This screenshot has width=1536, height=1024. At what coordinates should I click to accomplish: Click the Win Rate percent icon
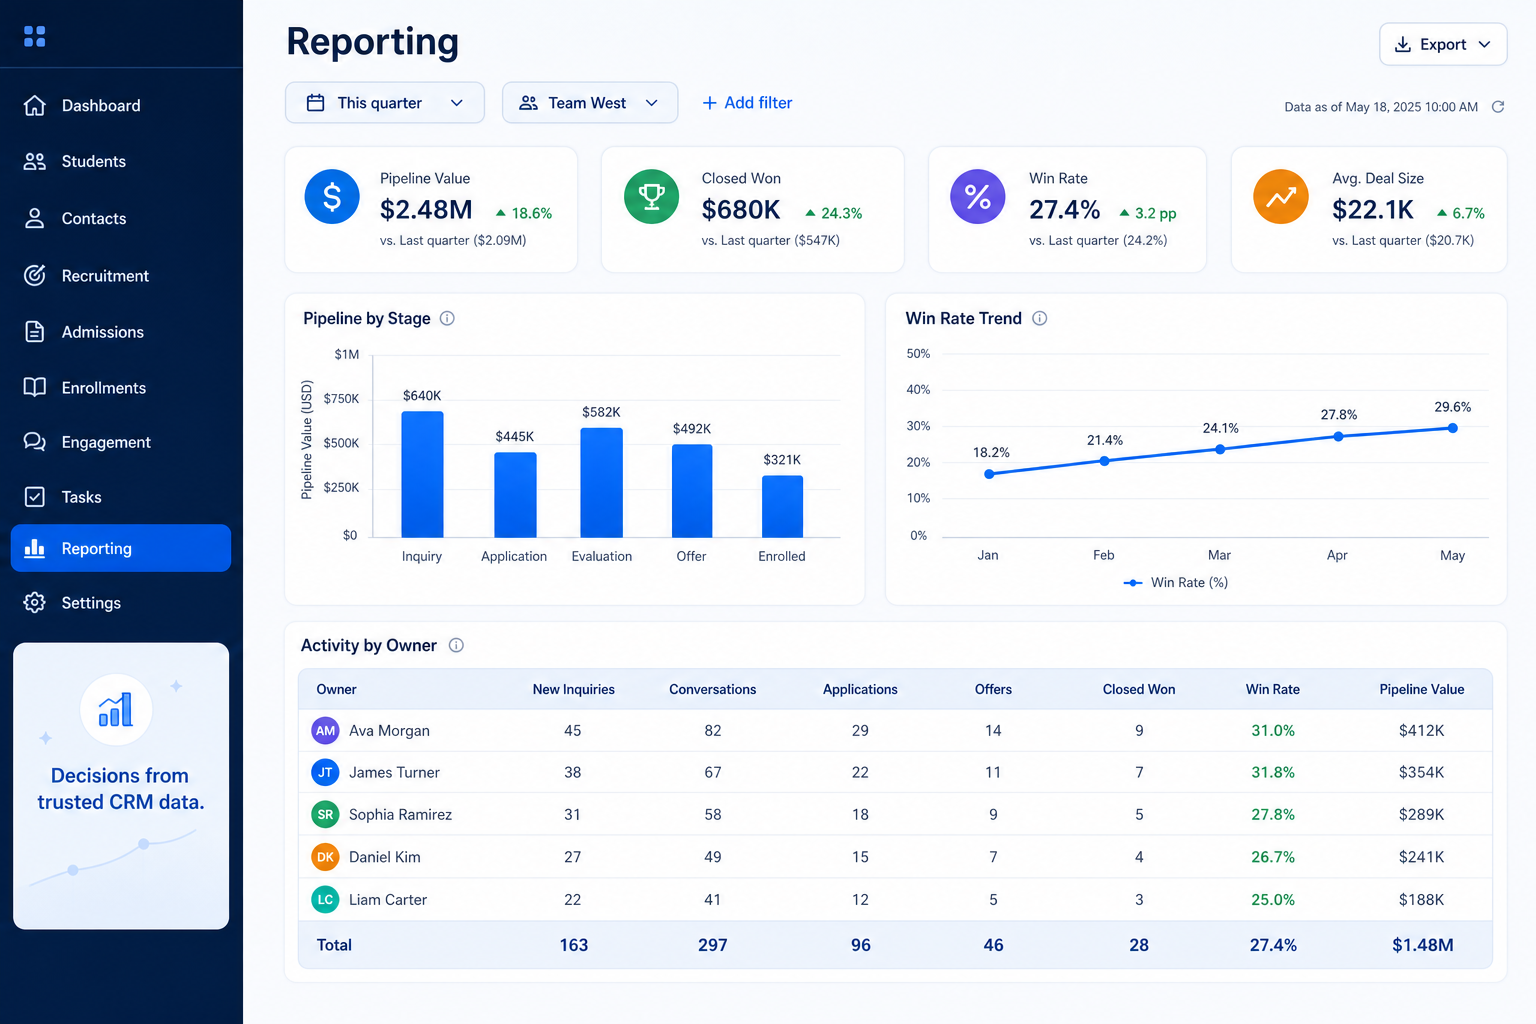(978, 196)
